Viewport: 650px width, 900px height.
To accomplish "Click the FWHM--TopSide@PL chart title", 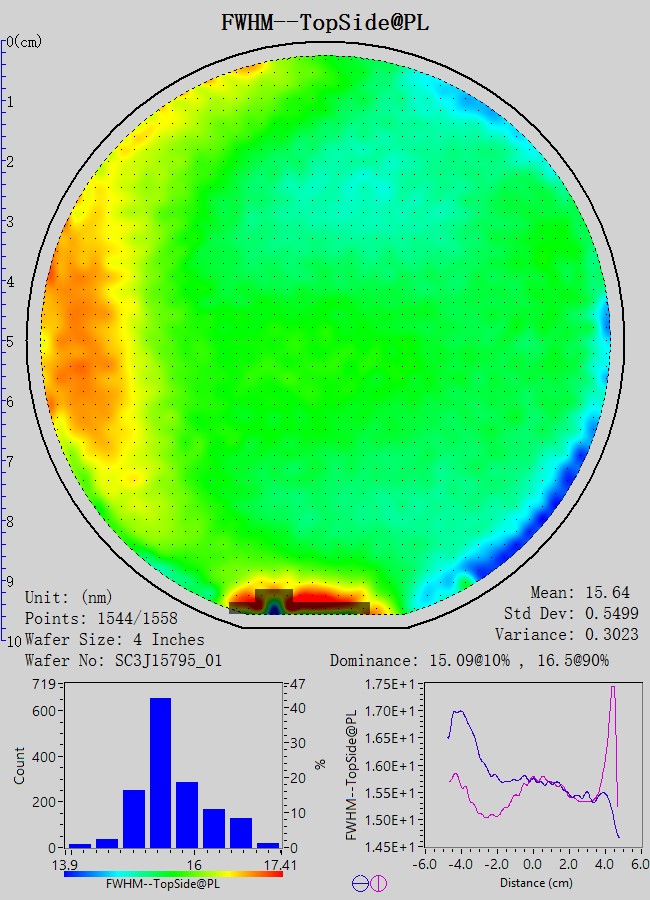I will [x=325, y=23].
